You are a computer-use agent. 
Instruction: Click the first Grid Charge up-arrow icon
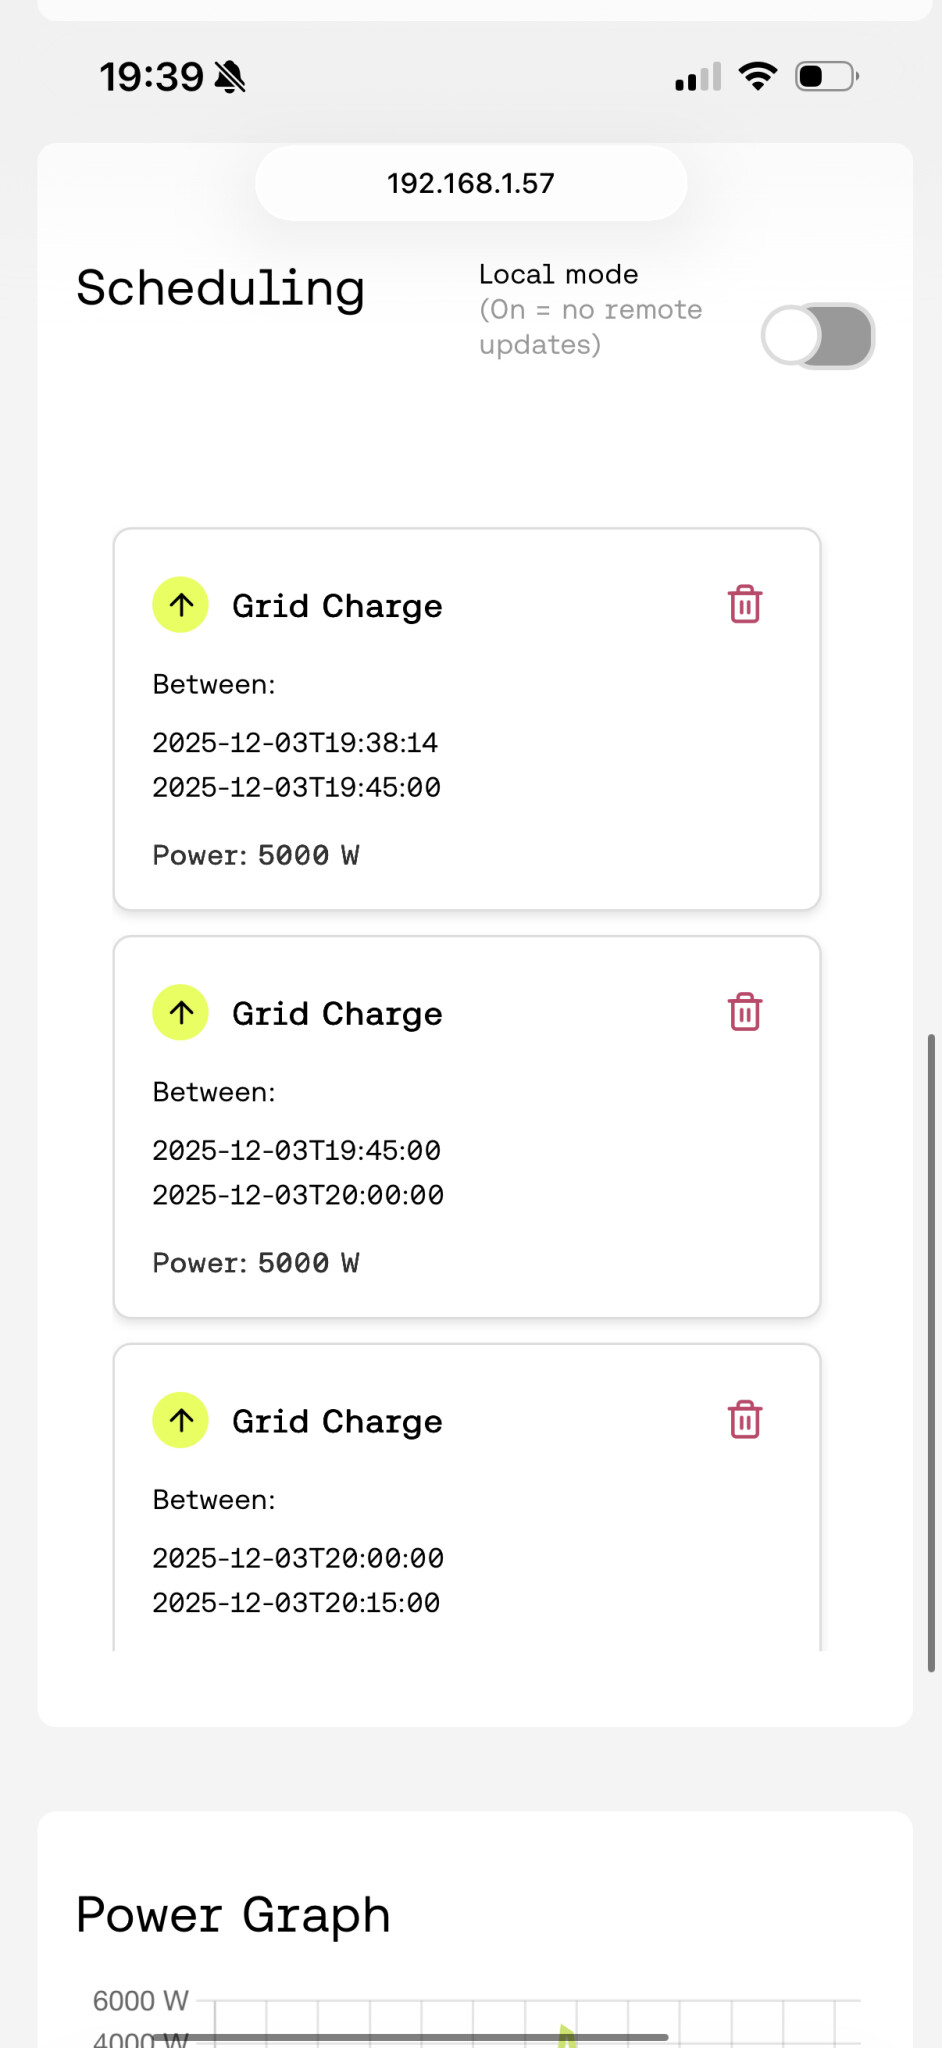coord(181,605)
